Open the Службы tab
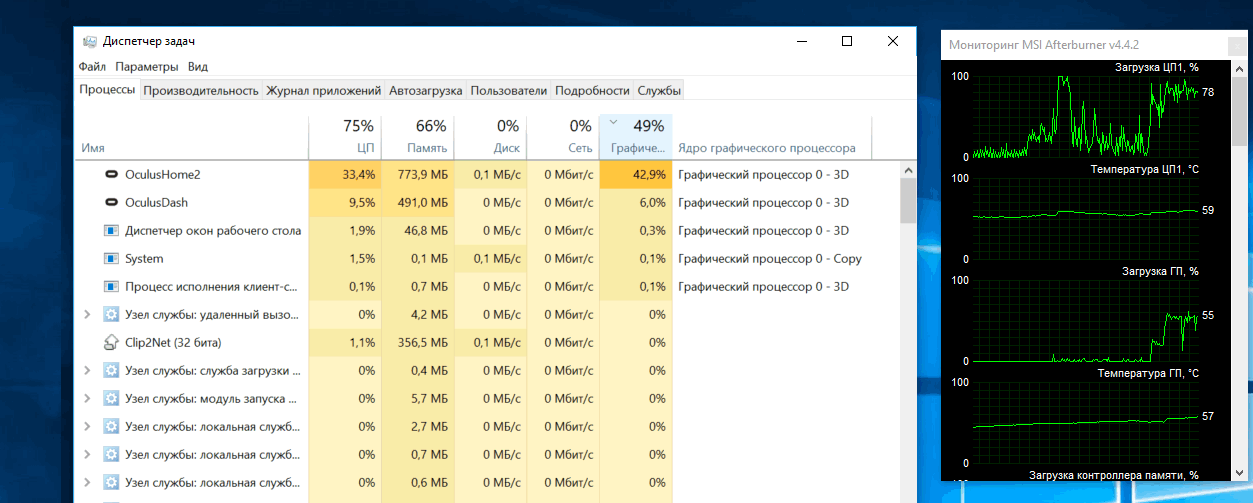 (659, 90)
